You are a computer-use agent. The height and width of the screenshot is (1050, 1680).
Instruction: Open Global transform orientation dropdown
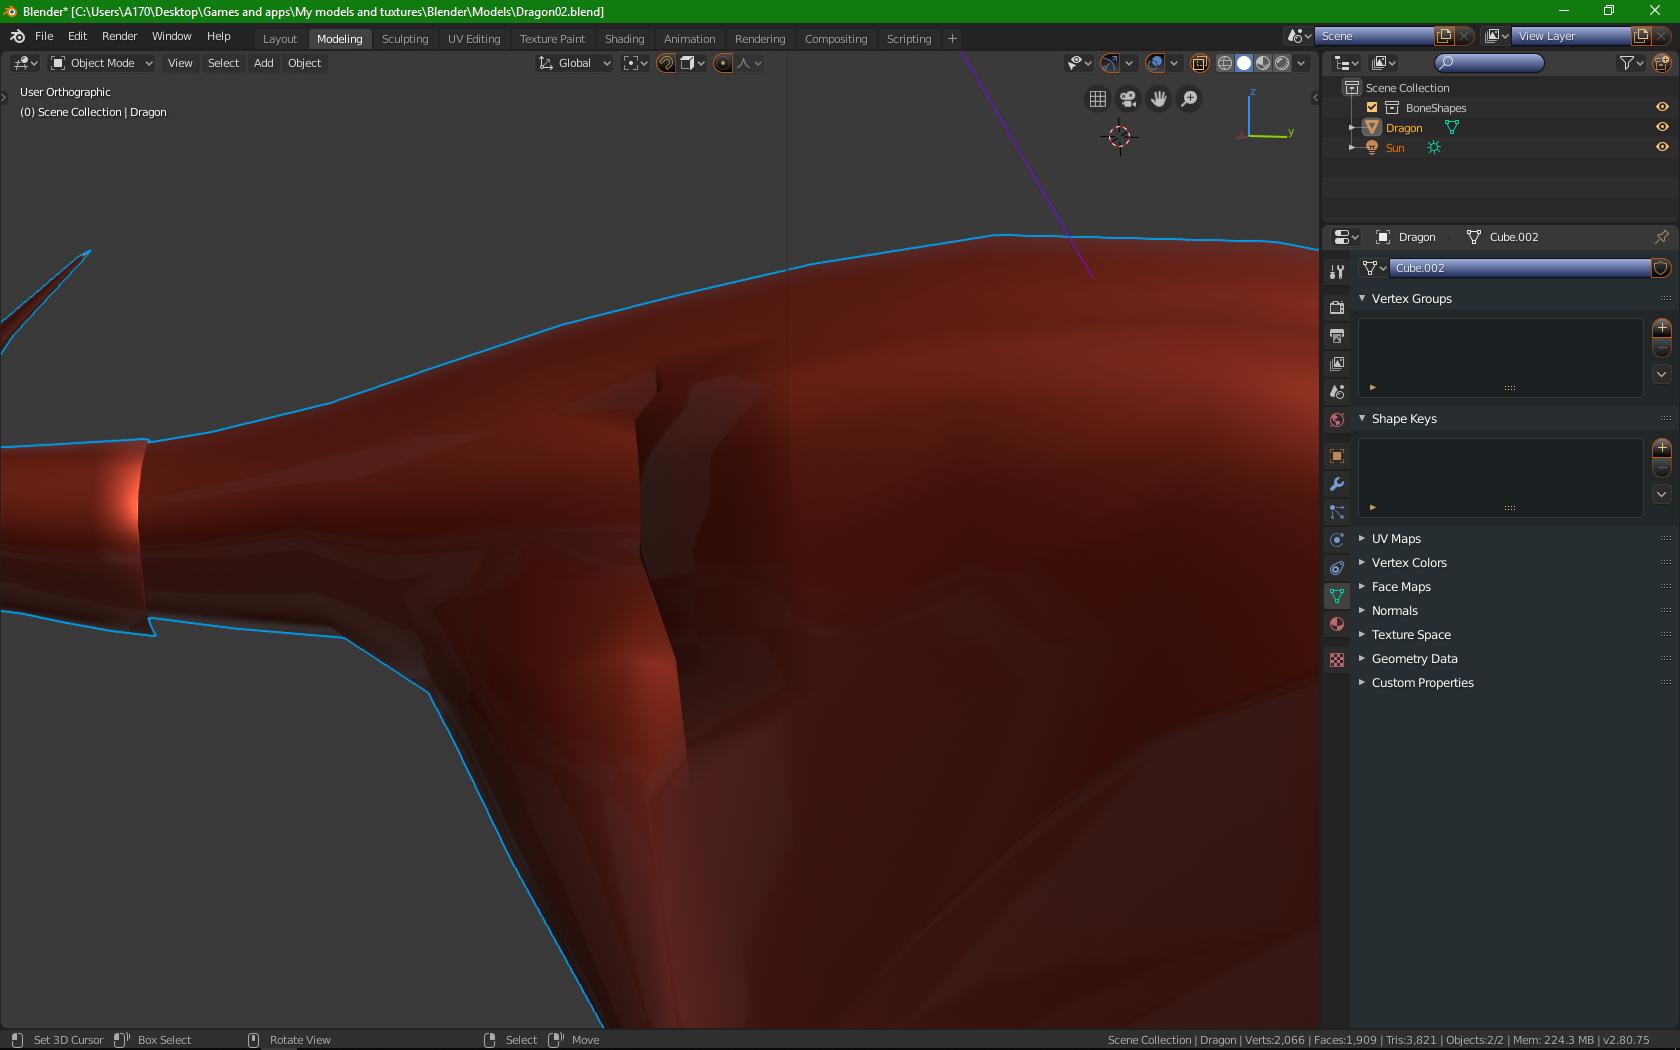(574, 63)
